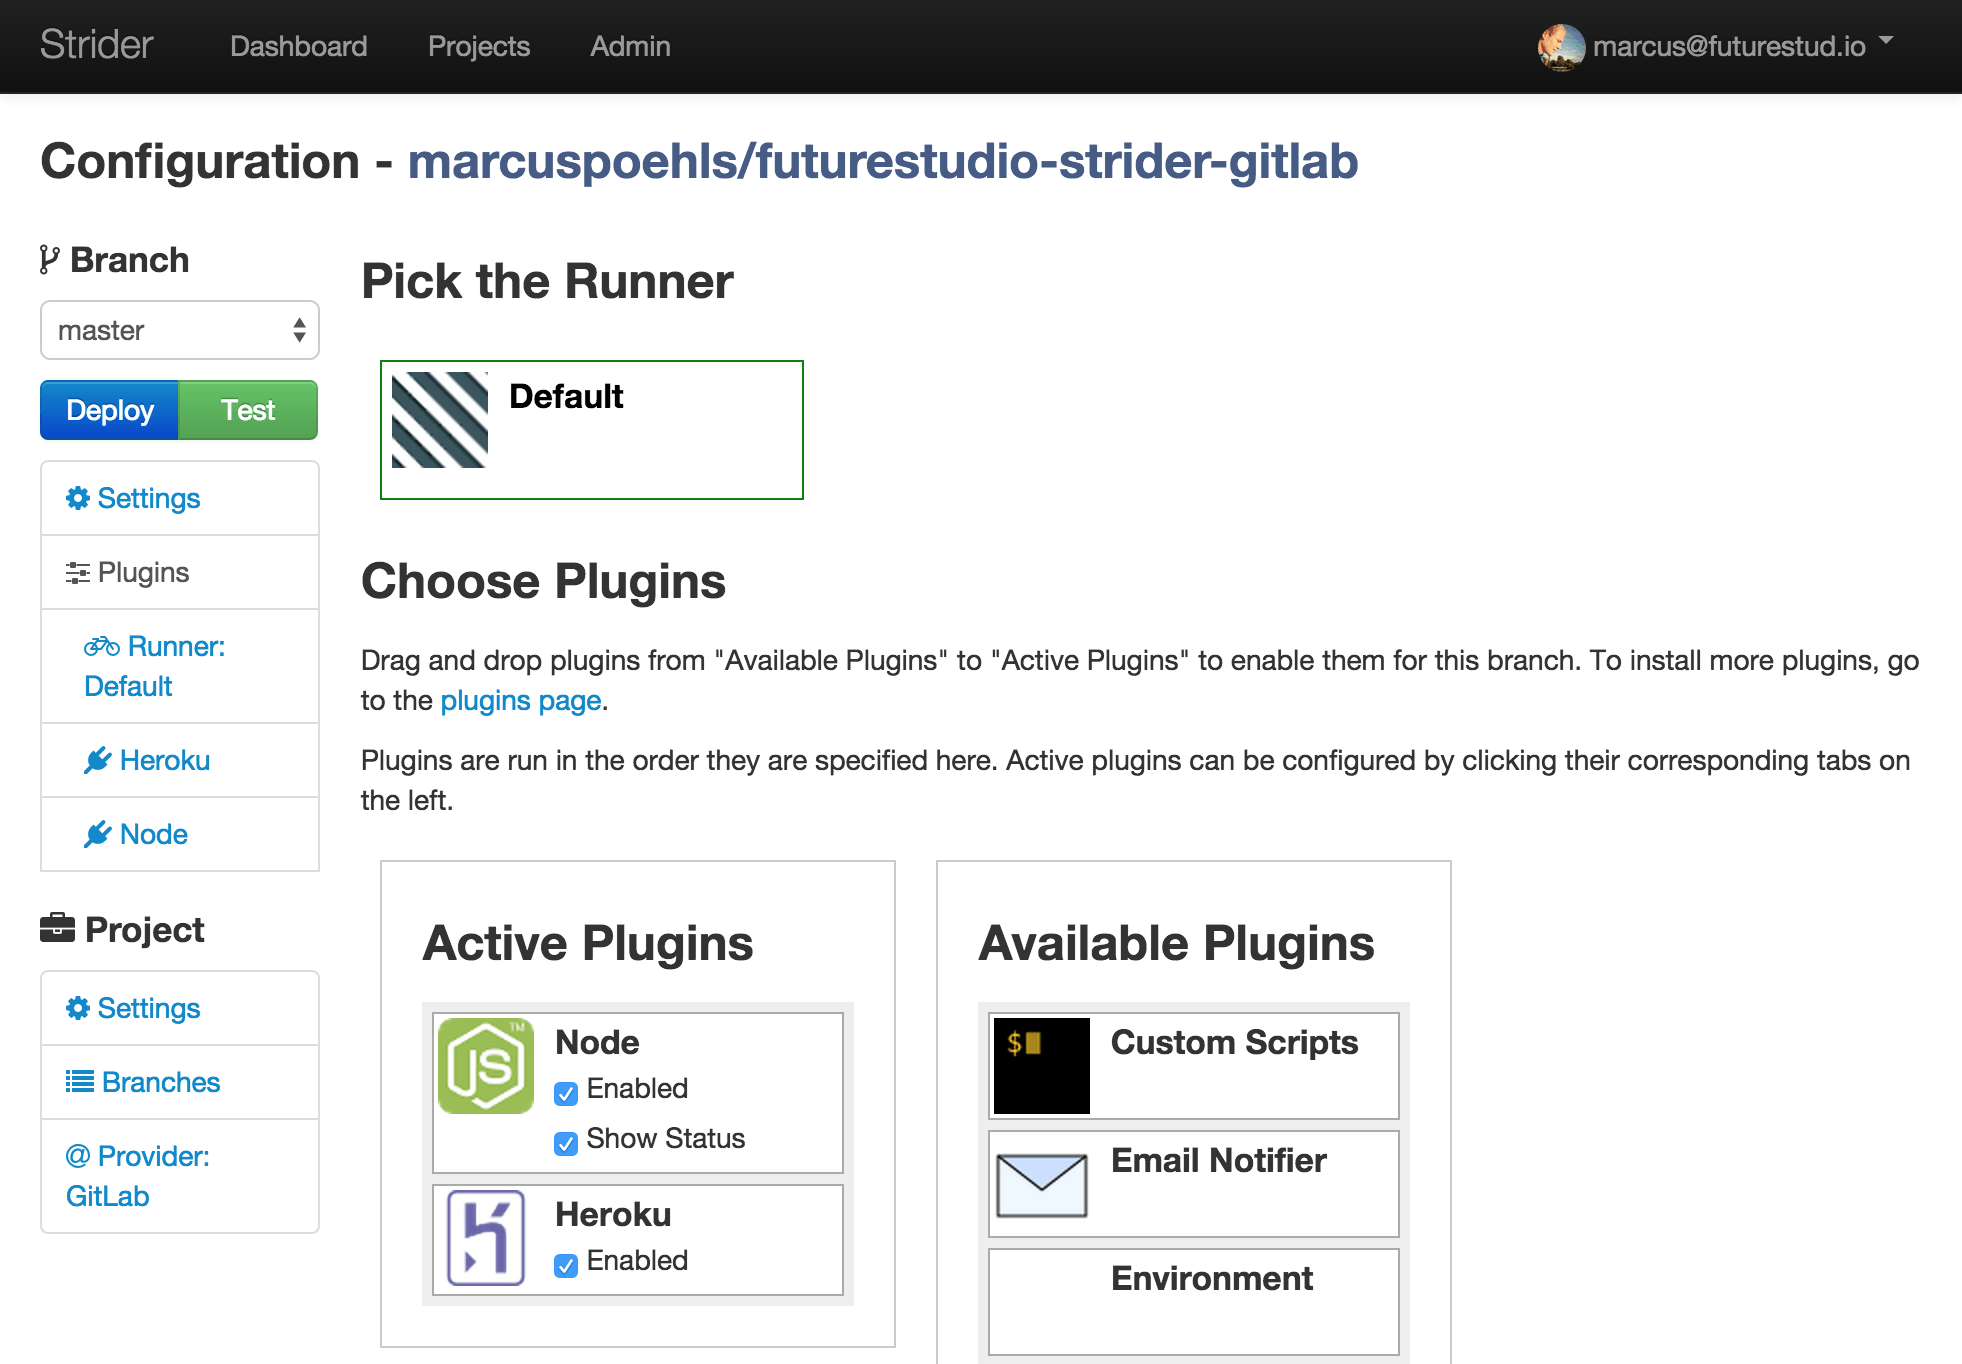The width and height of the screenshot is (1962, 1364).
Task: Select the Email Notifier plugin label
Action: coord(1219,1160)
